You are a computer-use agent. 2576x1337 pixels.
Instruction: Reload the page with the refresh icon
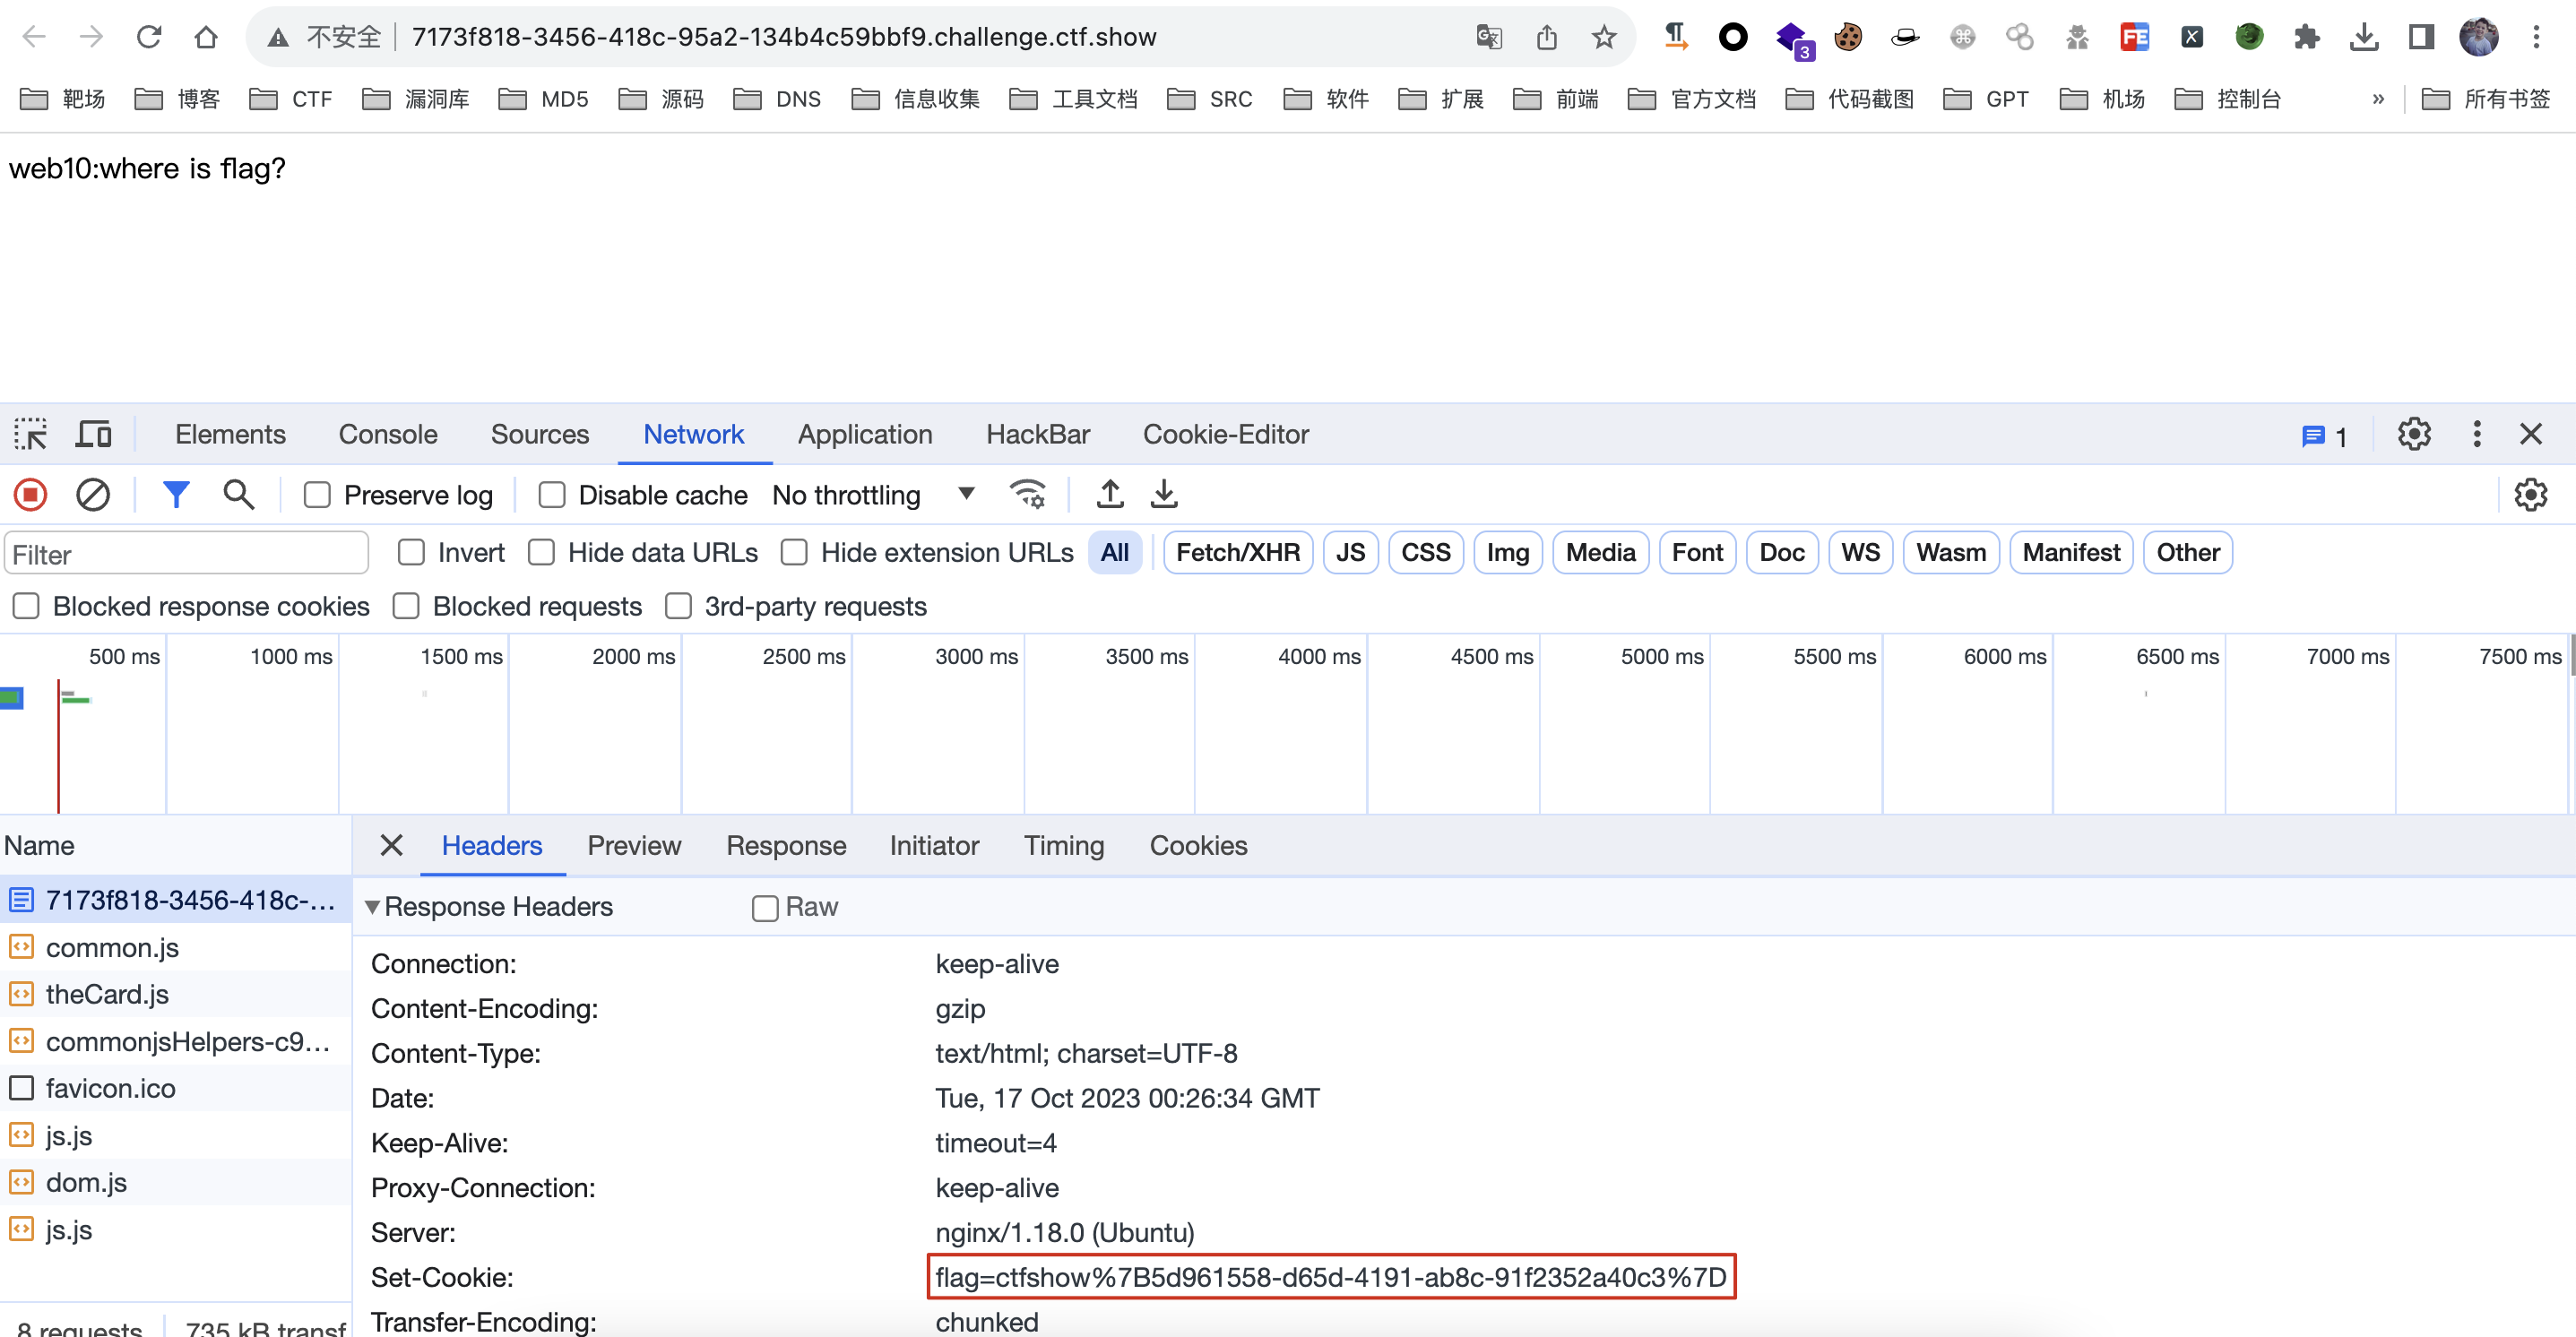(149, 37)
